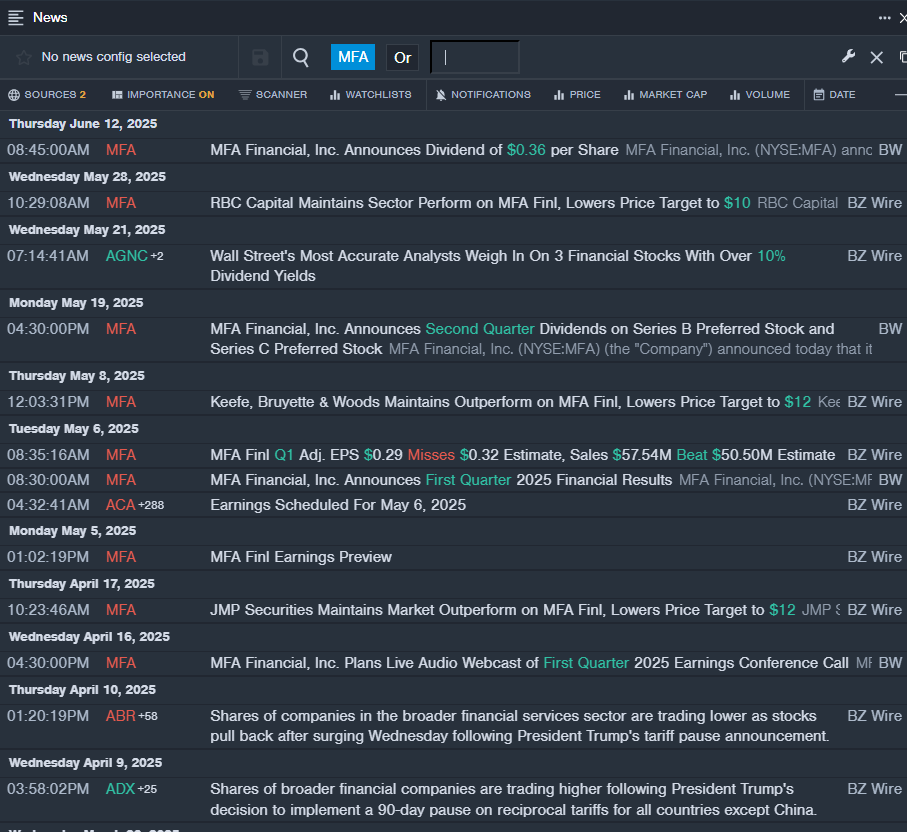Image resolution: width=907 pixels, height=832 pixels.
Task: Click the Wednesday April 9, 2025 date header
Action: tap(86, 763)
